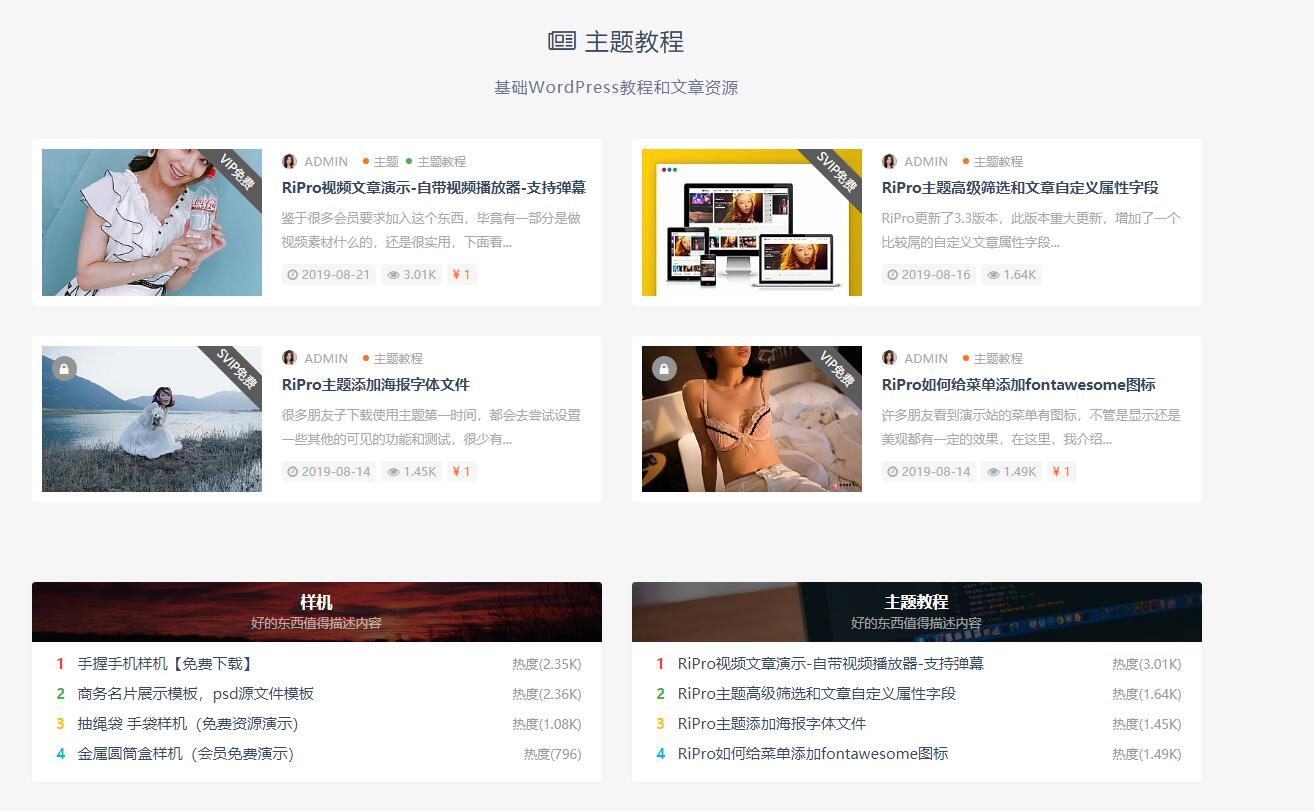This screenshot has width=1314, height=811.
Task: Open 手握手机样机【免费下载】 in ranking list
Action: [165, 664]
